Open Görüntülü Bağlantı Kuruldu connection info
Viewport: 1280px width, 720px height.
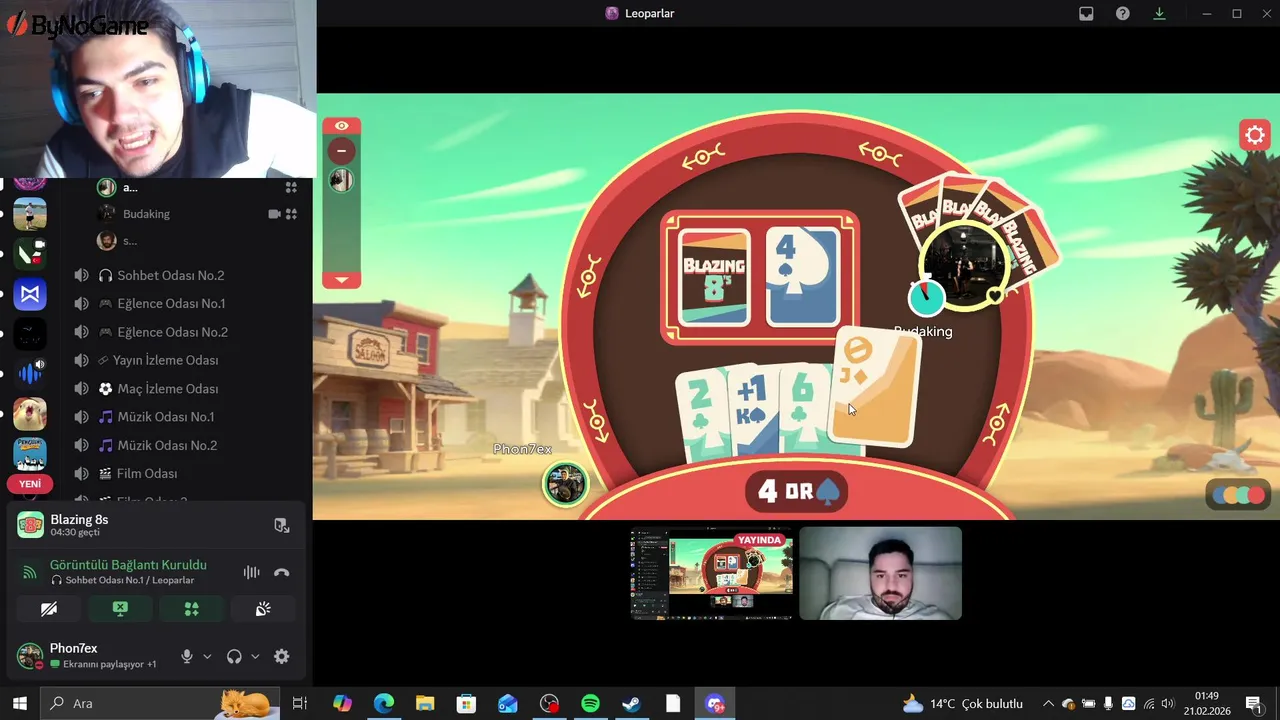tap(128, 565)
